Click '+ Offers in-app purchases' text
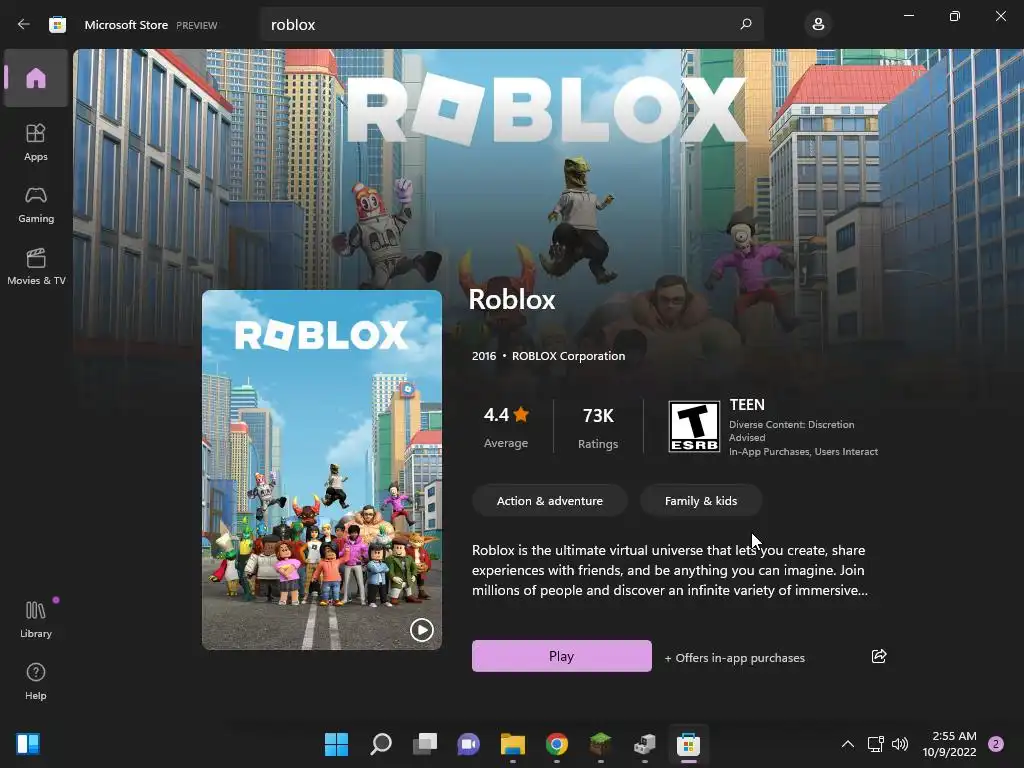The width and height of the screenshot is (1024, 768). tap(735, 658)
